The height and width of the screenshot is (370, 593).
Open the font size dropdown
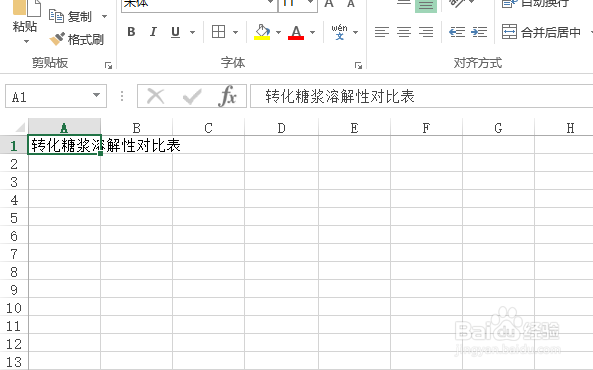click(310, 3)
